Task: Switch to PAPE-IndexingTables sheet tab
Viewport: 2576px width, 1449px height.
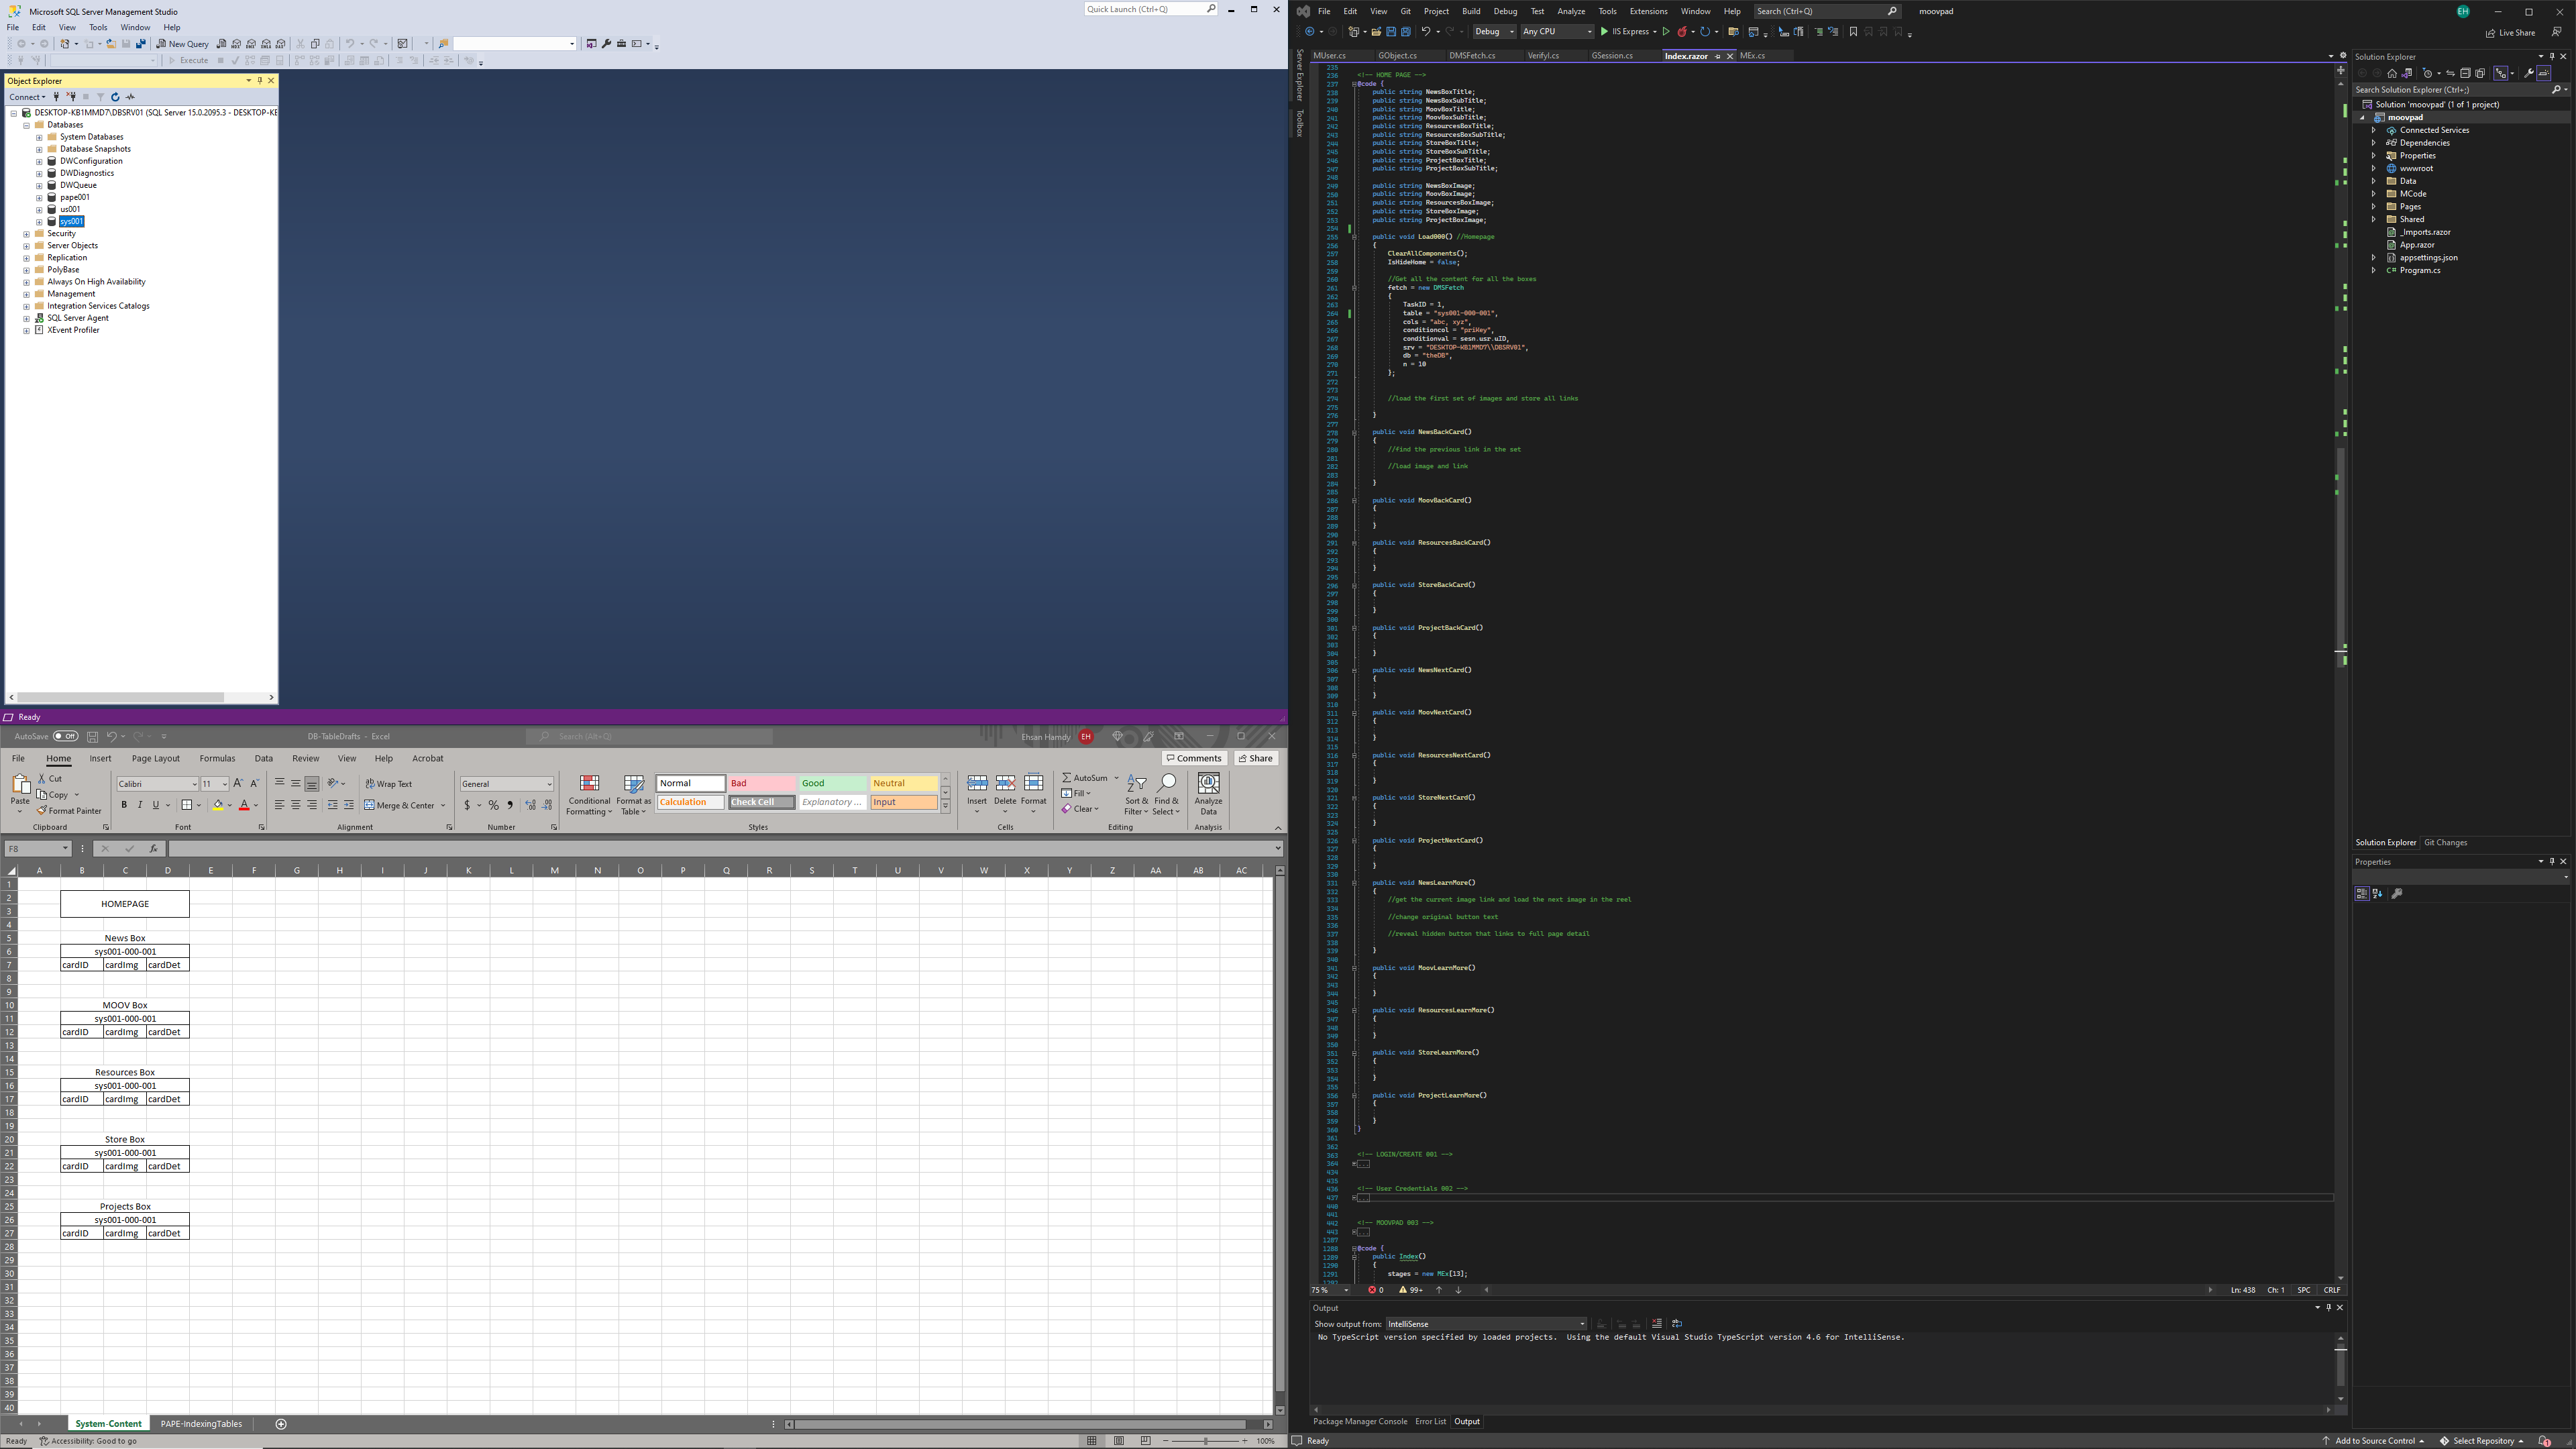Action: click(201, 1424)
